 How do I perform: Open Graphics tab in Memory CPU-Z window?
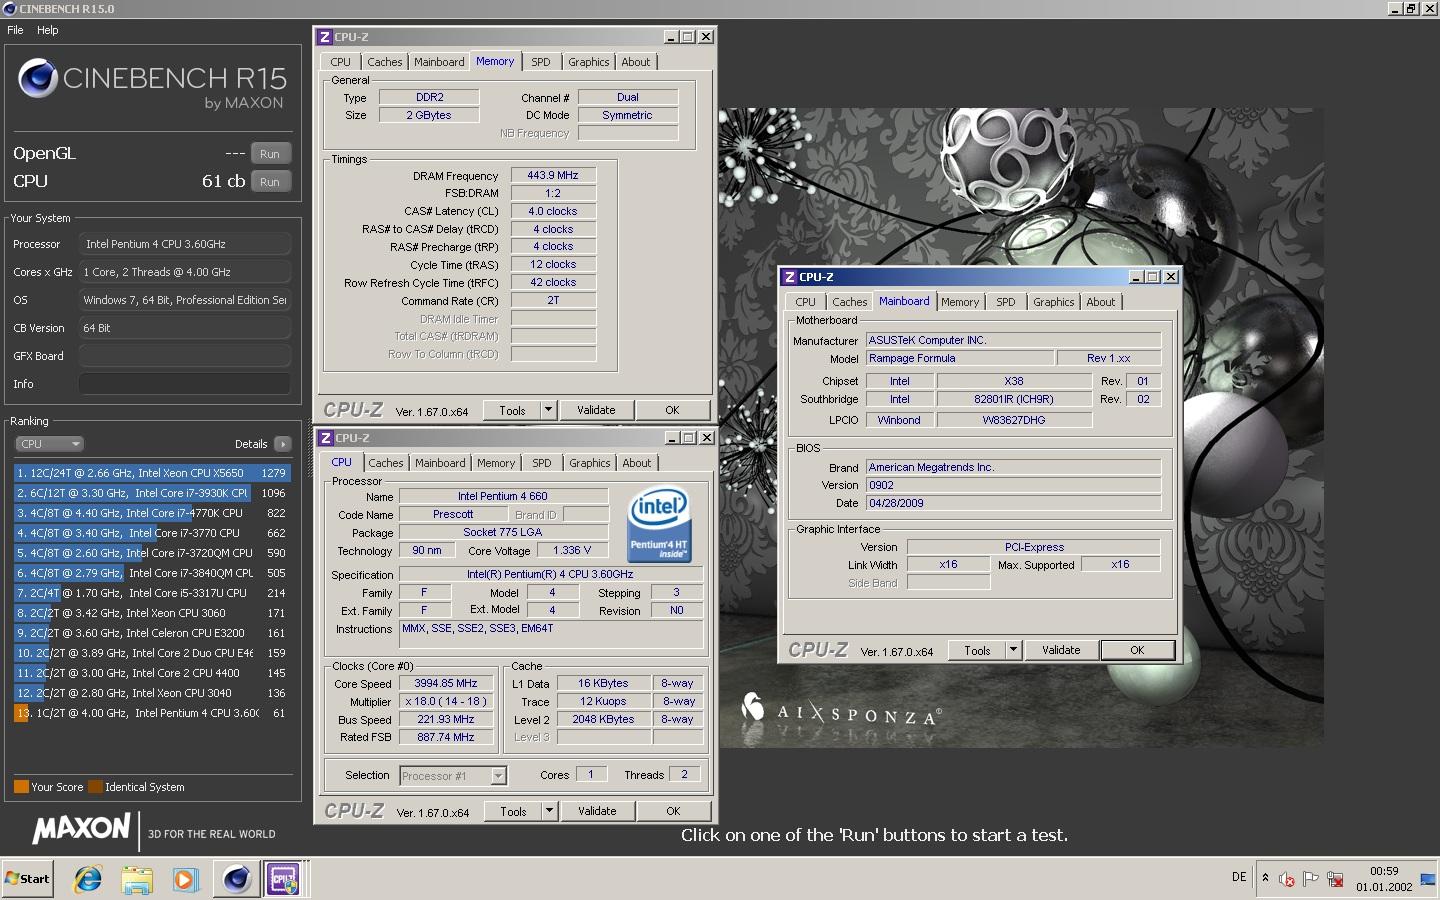[x=588, y=62]
